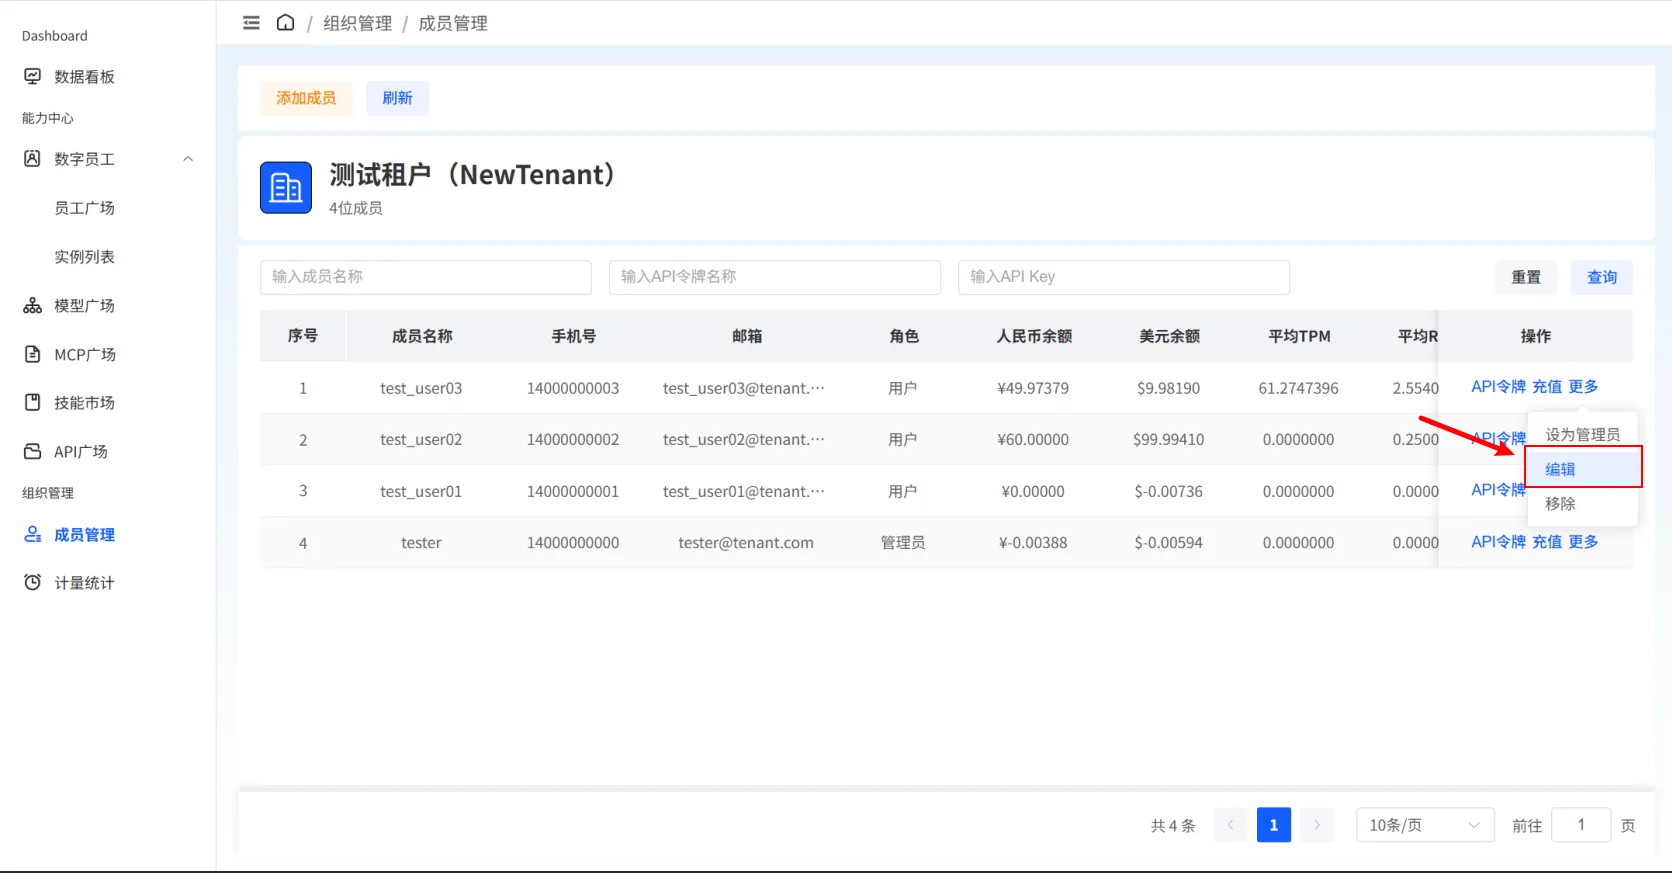
Task: Click the 人民币余额 column header
Action: [x=1034, y=336]
